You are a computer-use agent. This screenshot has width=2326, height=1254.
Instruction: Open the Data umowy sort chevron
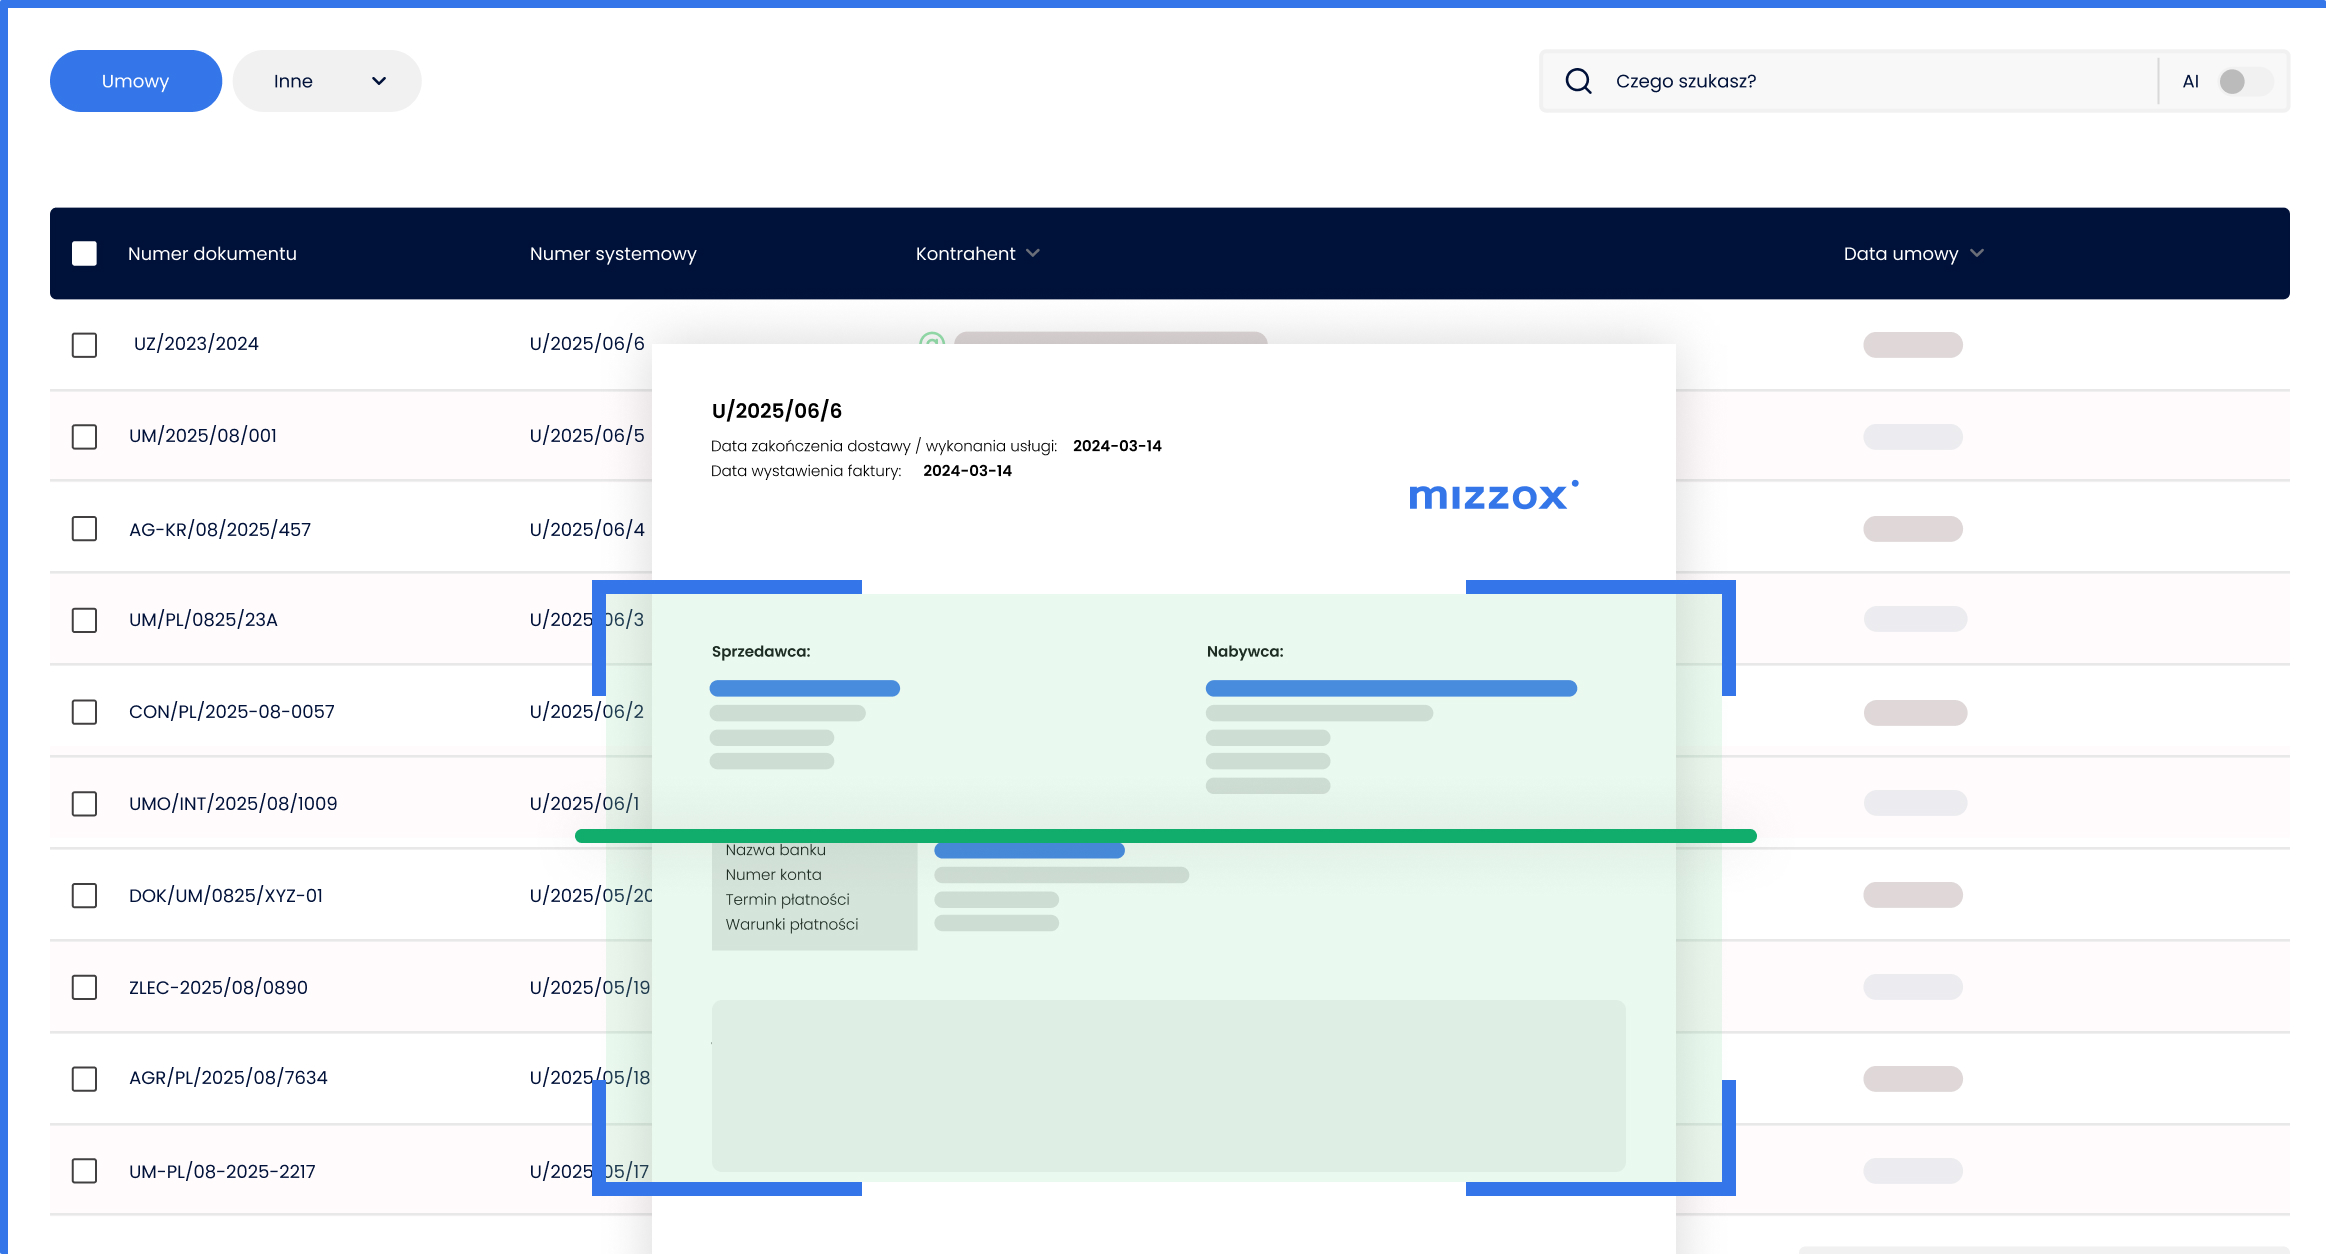[1976, 254]
